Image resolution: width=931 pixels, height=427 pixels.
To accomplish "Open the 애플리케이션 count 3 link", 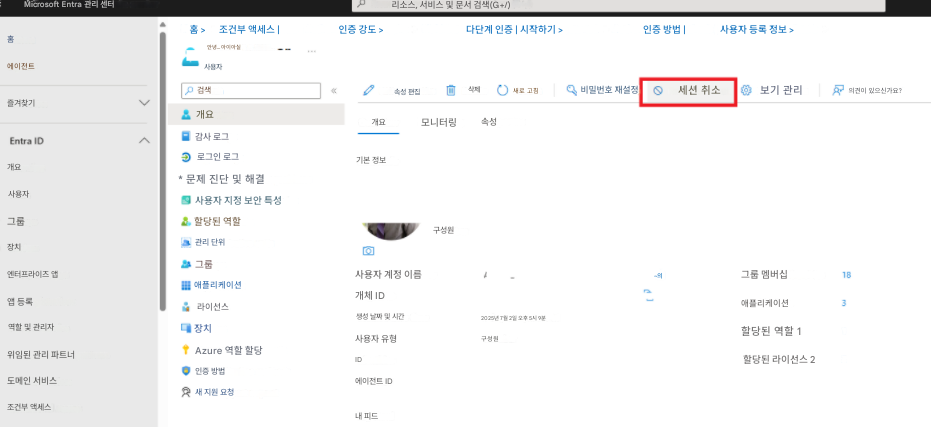I will (844, 303).
